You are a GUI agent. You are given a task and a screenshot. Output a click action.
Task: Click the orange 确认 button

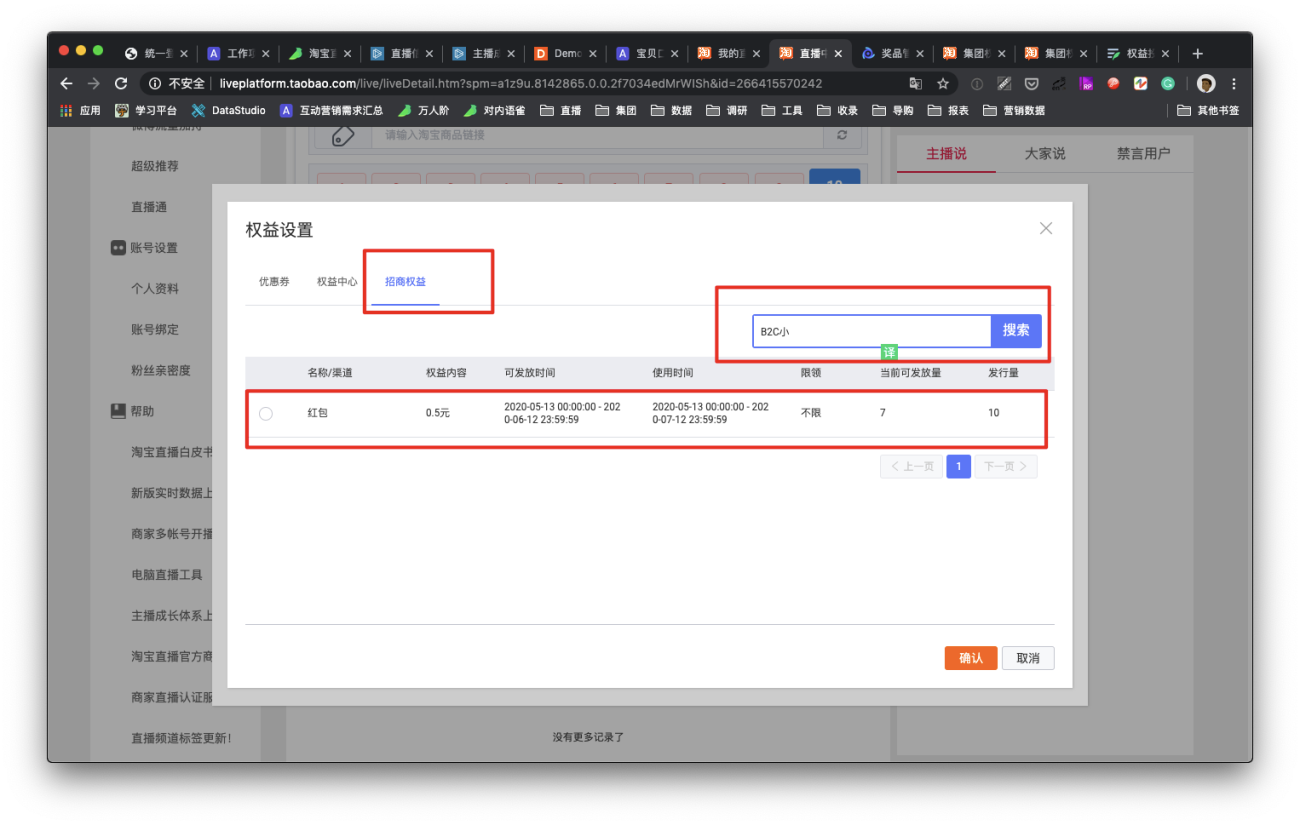(x=970, y=658)
